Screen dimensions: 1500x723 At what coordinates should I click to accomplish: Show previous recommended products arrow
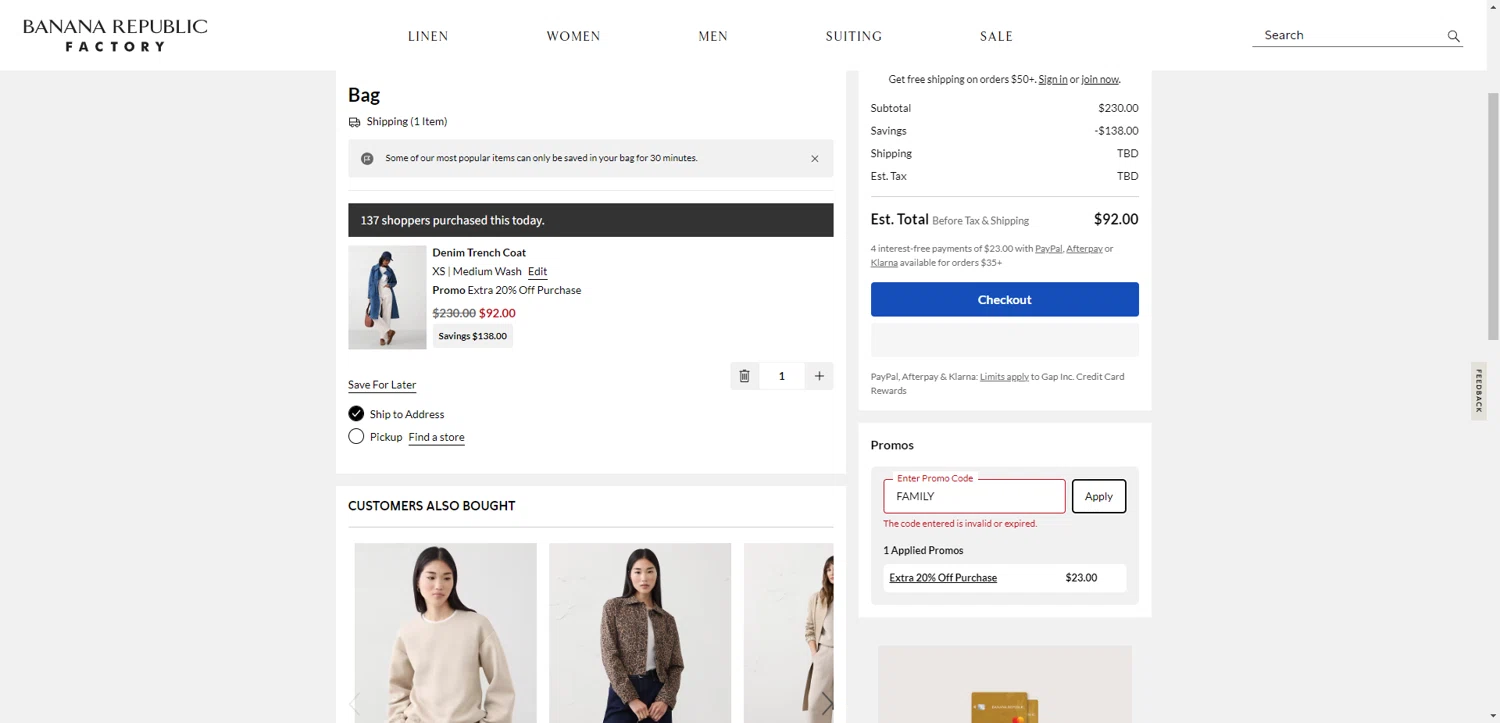354,703
